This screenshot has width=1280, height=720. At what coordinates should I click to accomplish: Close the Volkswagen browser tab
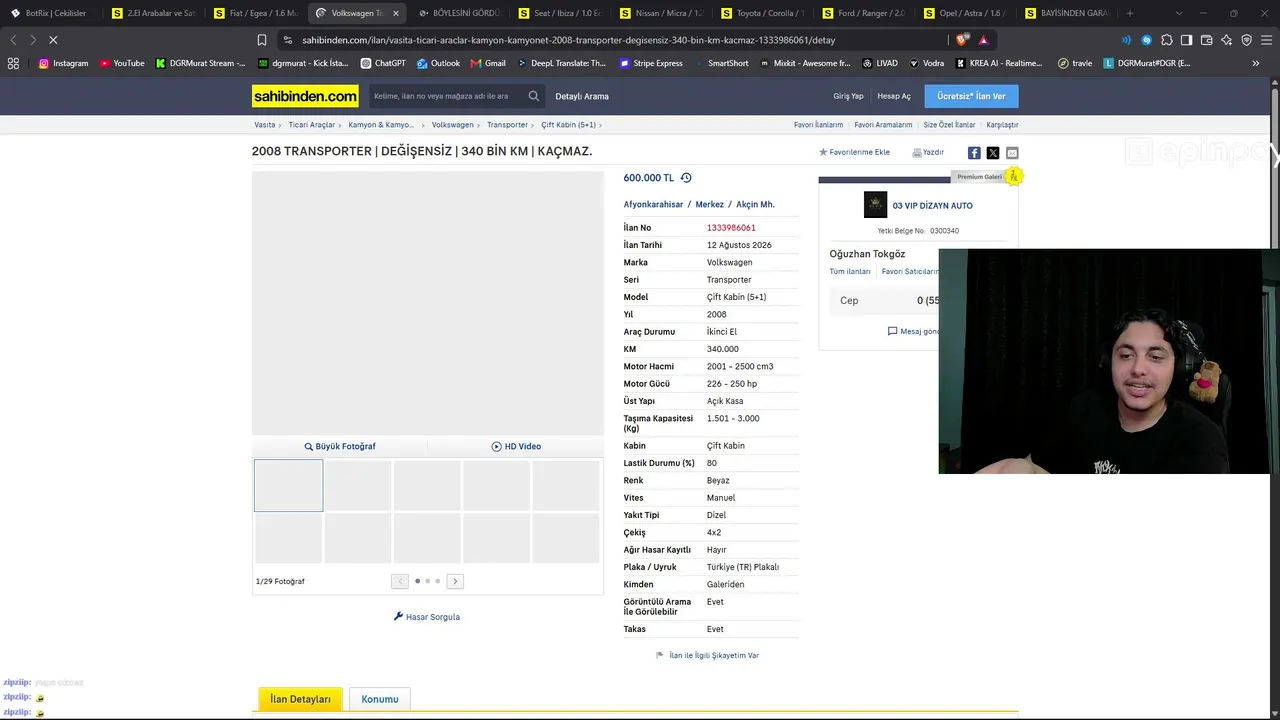pos(396,13)
